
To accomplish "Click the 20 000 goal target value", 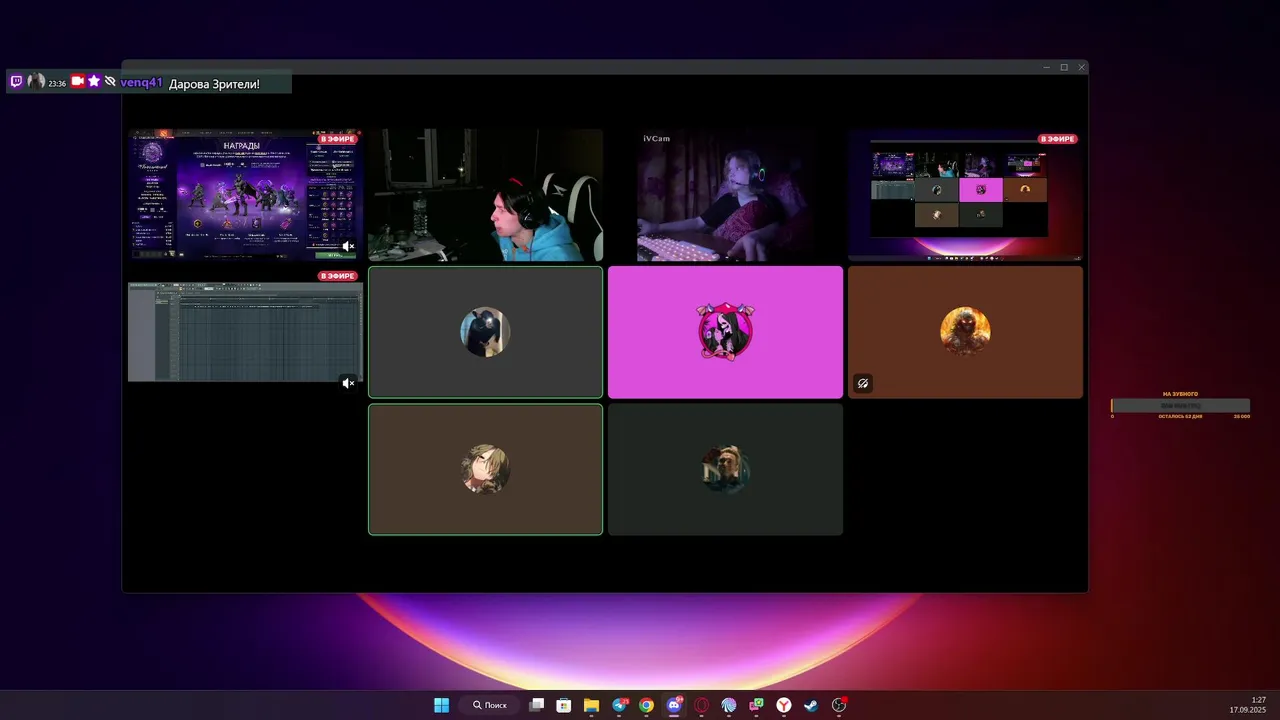I will [x=1242, y=416].
